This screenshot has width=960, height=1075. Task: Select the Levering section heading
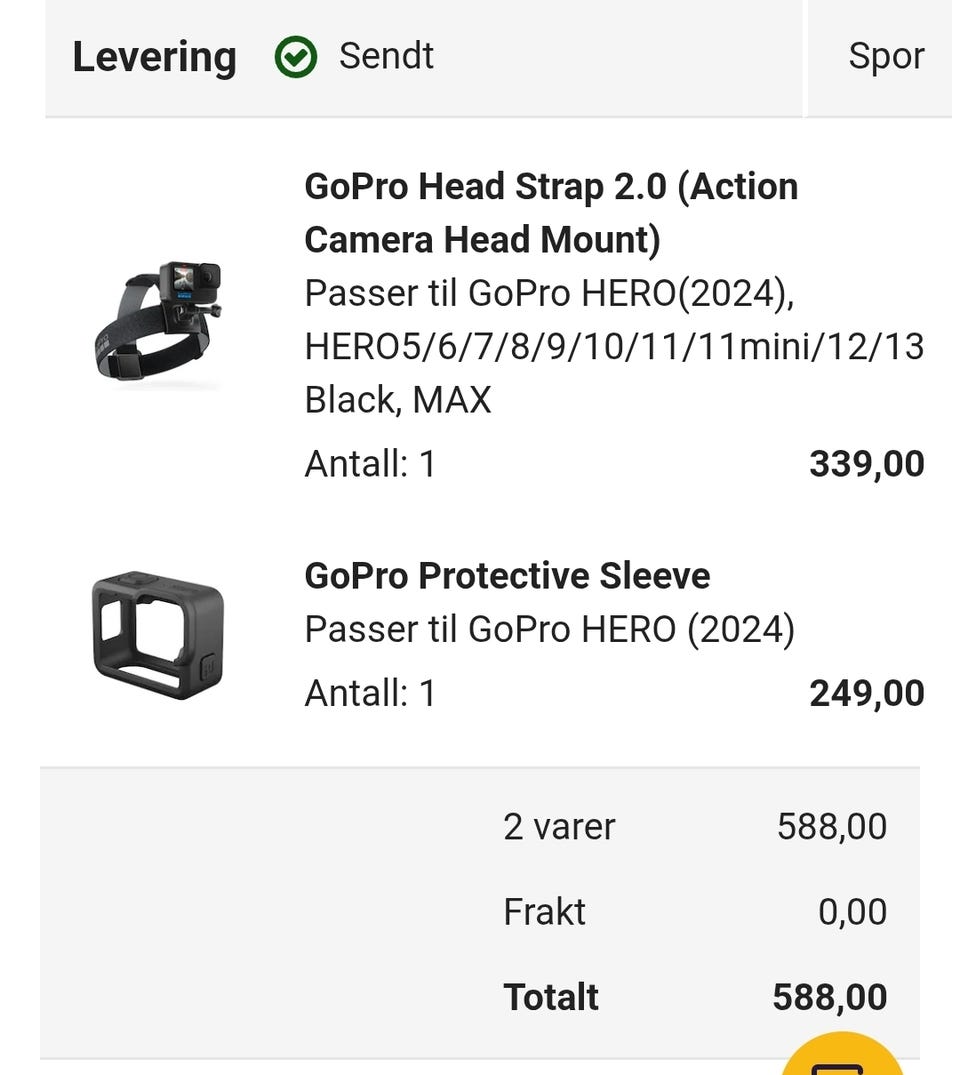[154, 57]
